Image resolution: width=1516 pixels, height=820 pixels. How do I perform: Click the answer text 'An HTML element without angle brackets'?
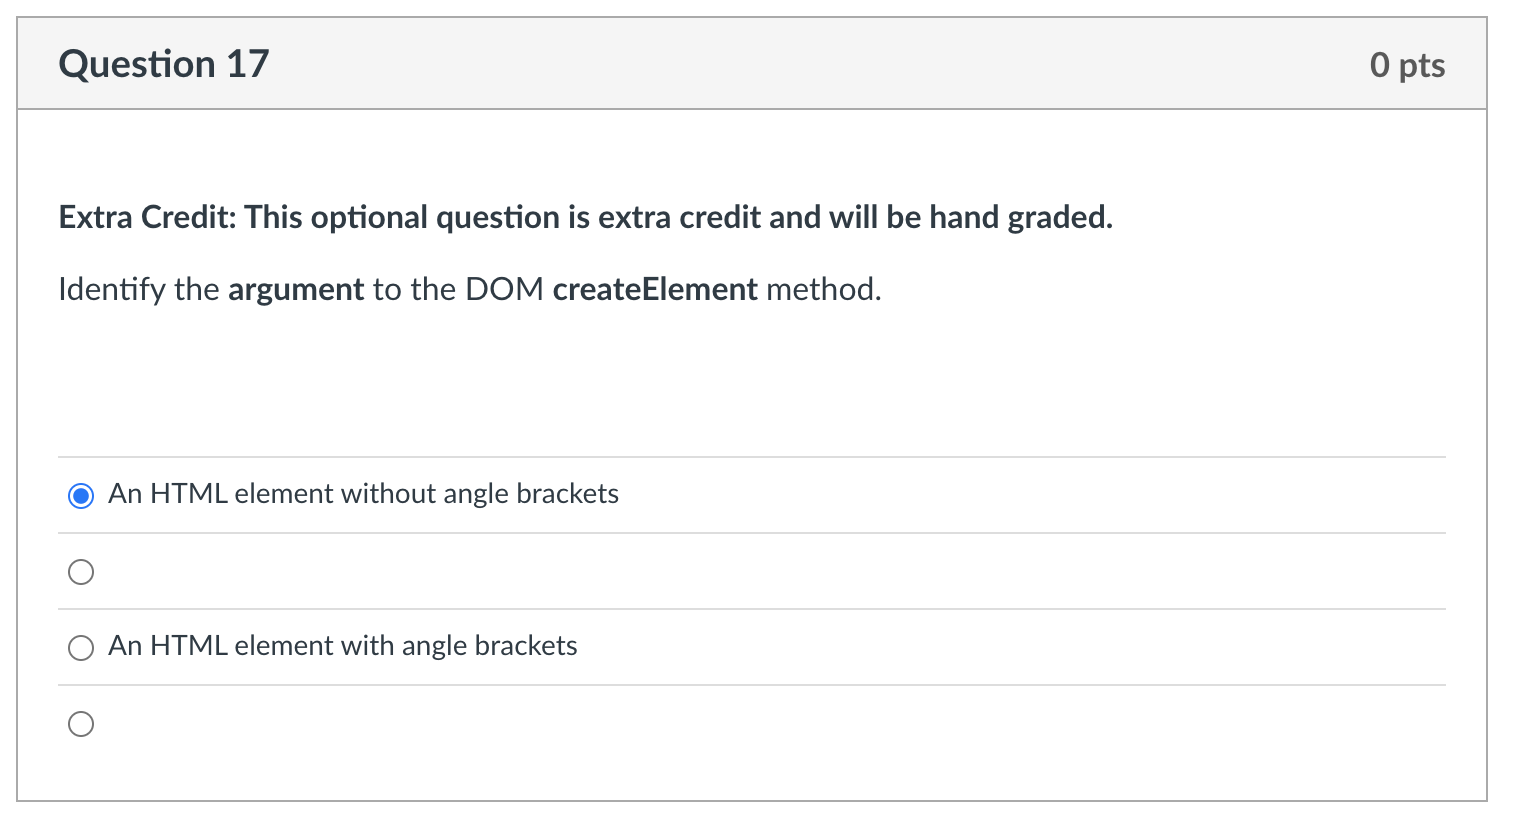pos(364,494)
